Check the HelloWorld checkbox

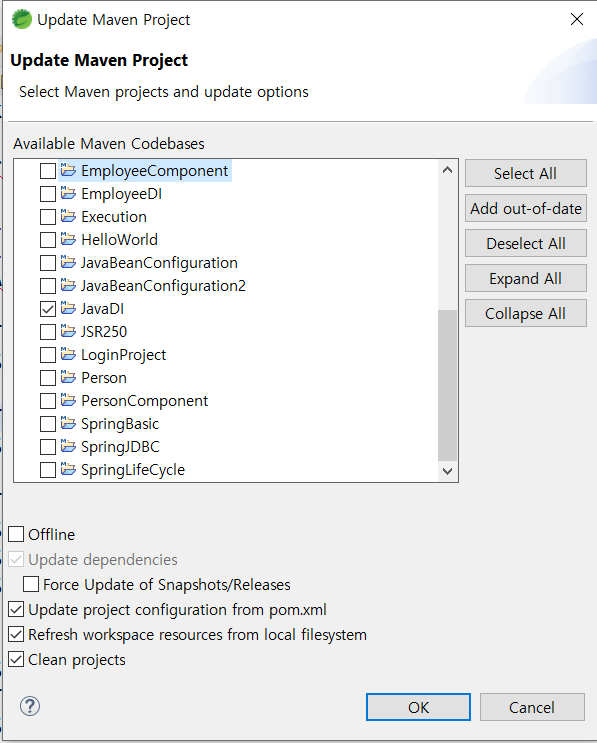click(x=48, y=240)
